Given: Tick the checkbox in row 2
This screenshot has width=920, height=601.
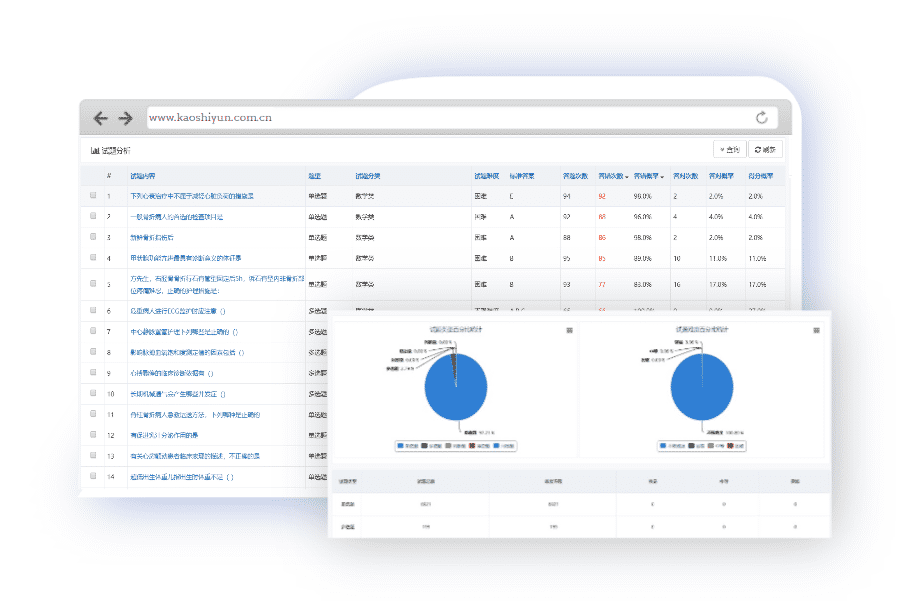Looking at the screenshot, I should 93,216.
